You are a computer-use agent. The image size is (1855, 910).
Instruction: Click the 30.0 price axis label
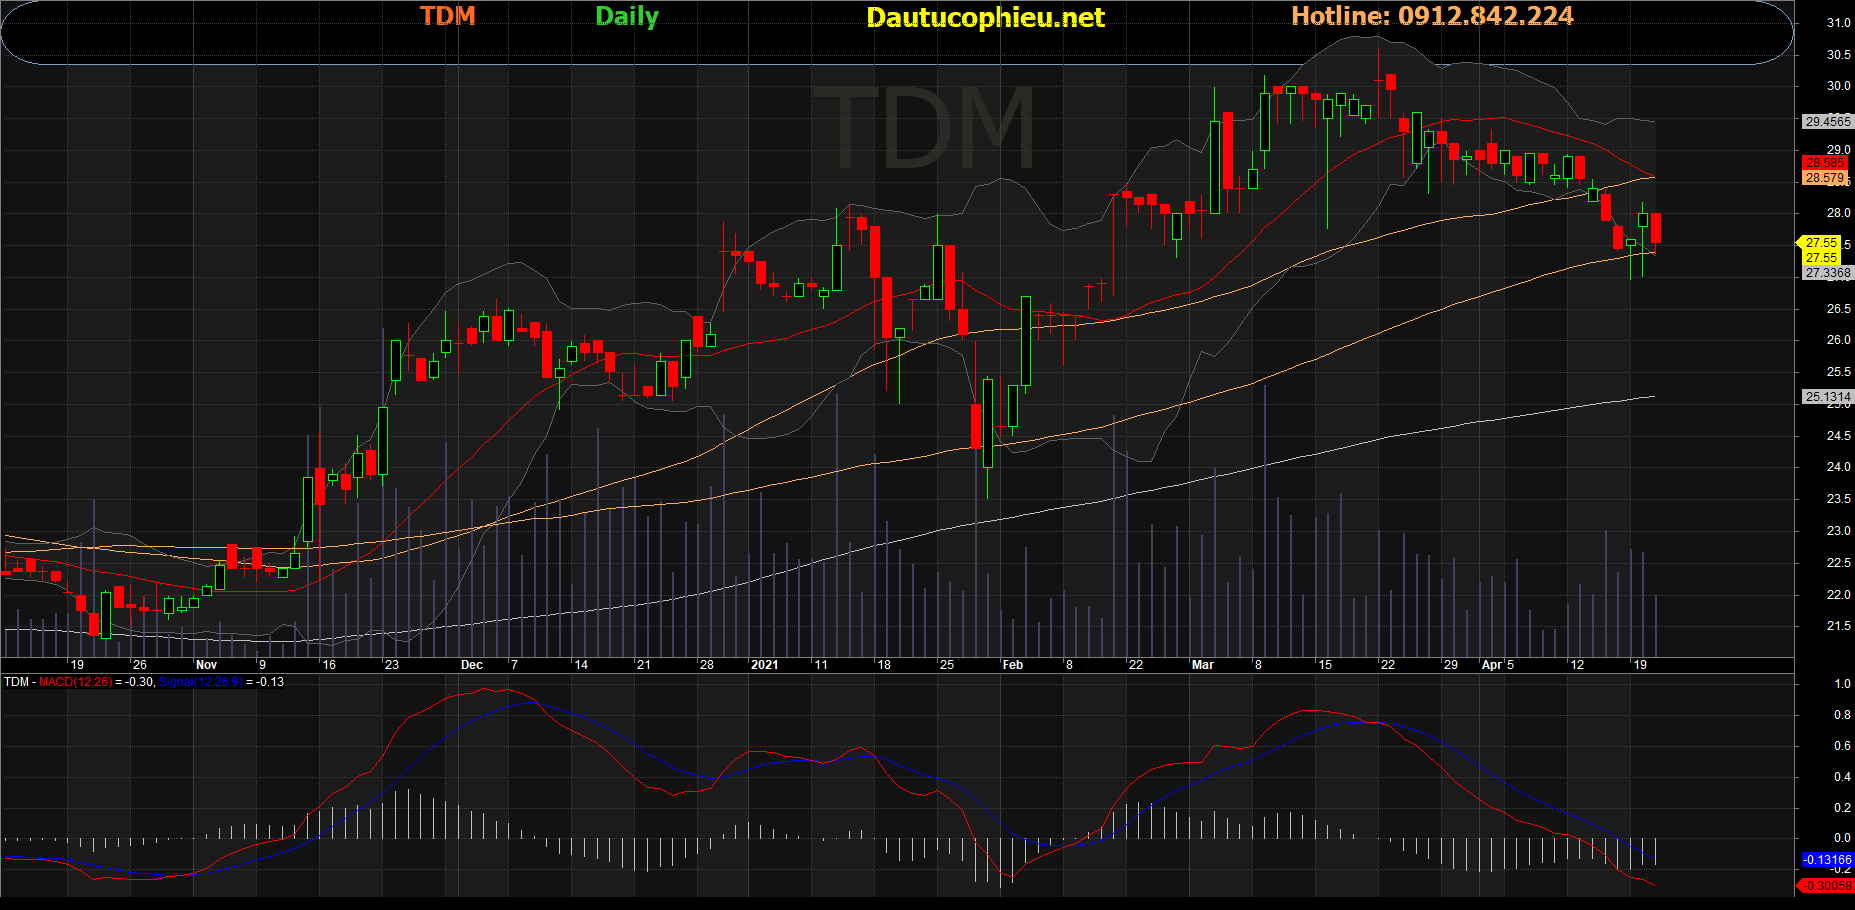[1838, 86]
